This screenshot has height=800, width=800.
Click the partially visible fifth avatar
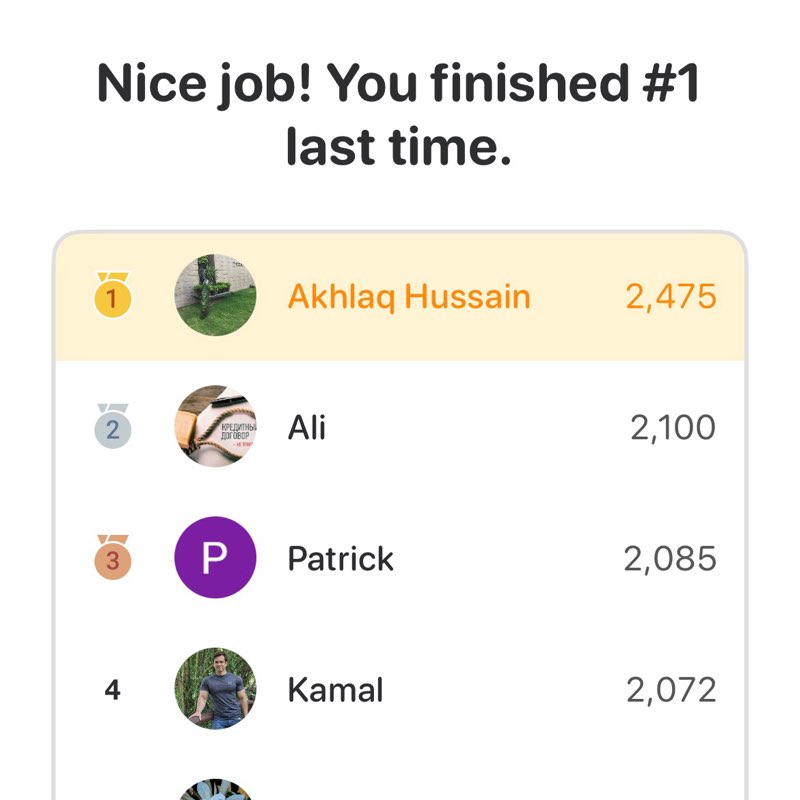pyautogui.click(x=215, y=790)
